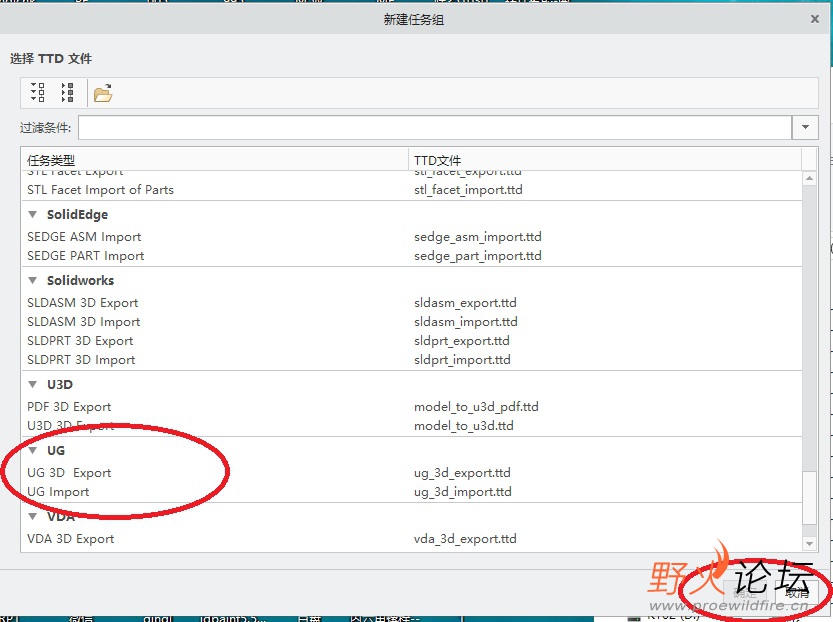Collapse the UG group
Viewport: 833px width, 622px height.
pos(33,450)
